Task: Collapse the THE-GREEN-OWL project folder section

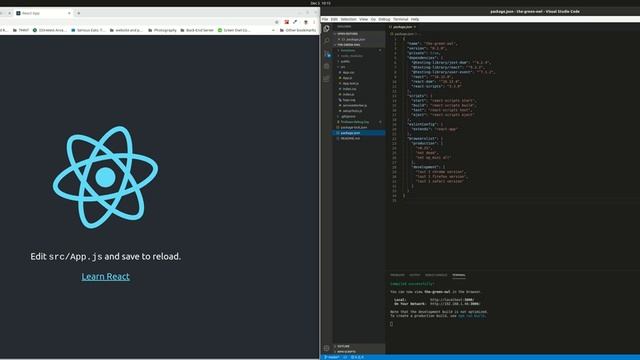Action: click(359, 45)
